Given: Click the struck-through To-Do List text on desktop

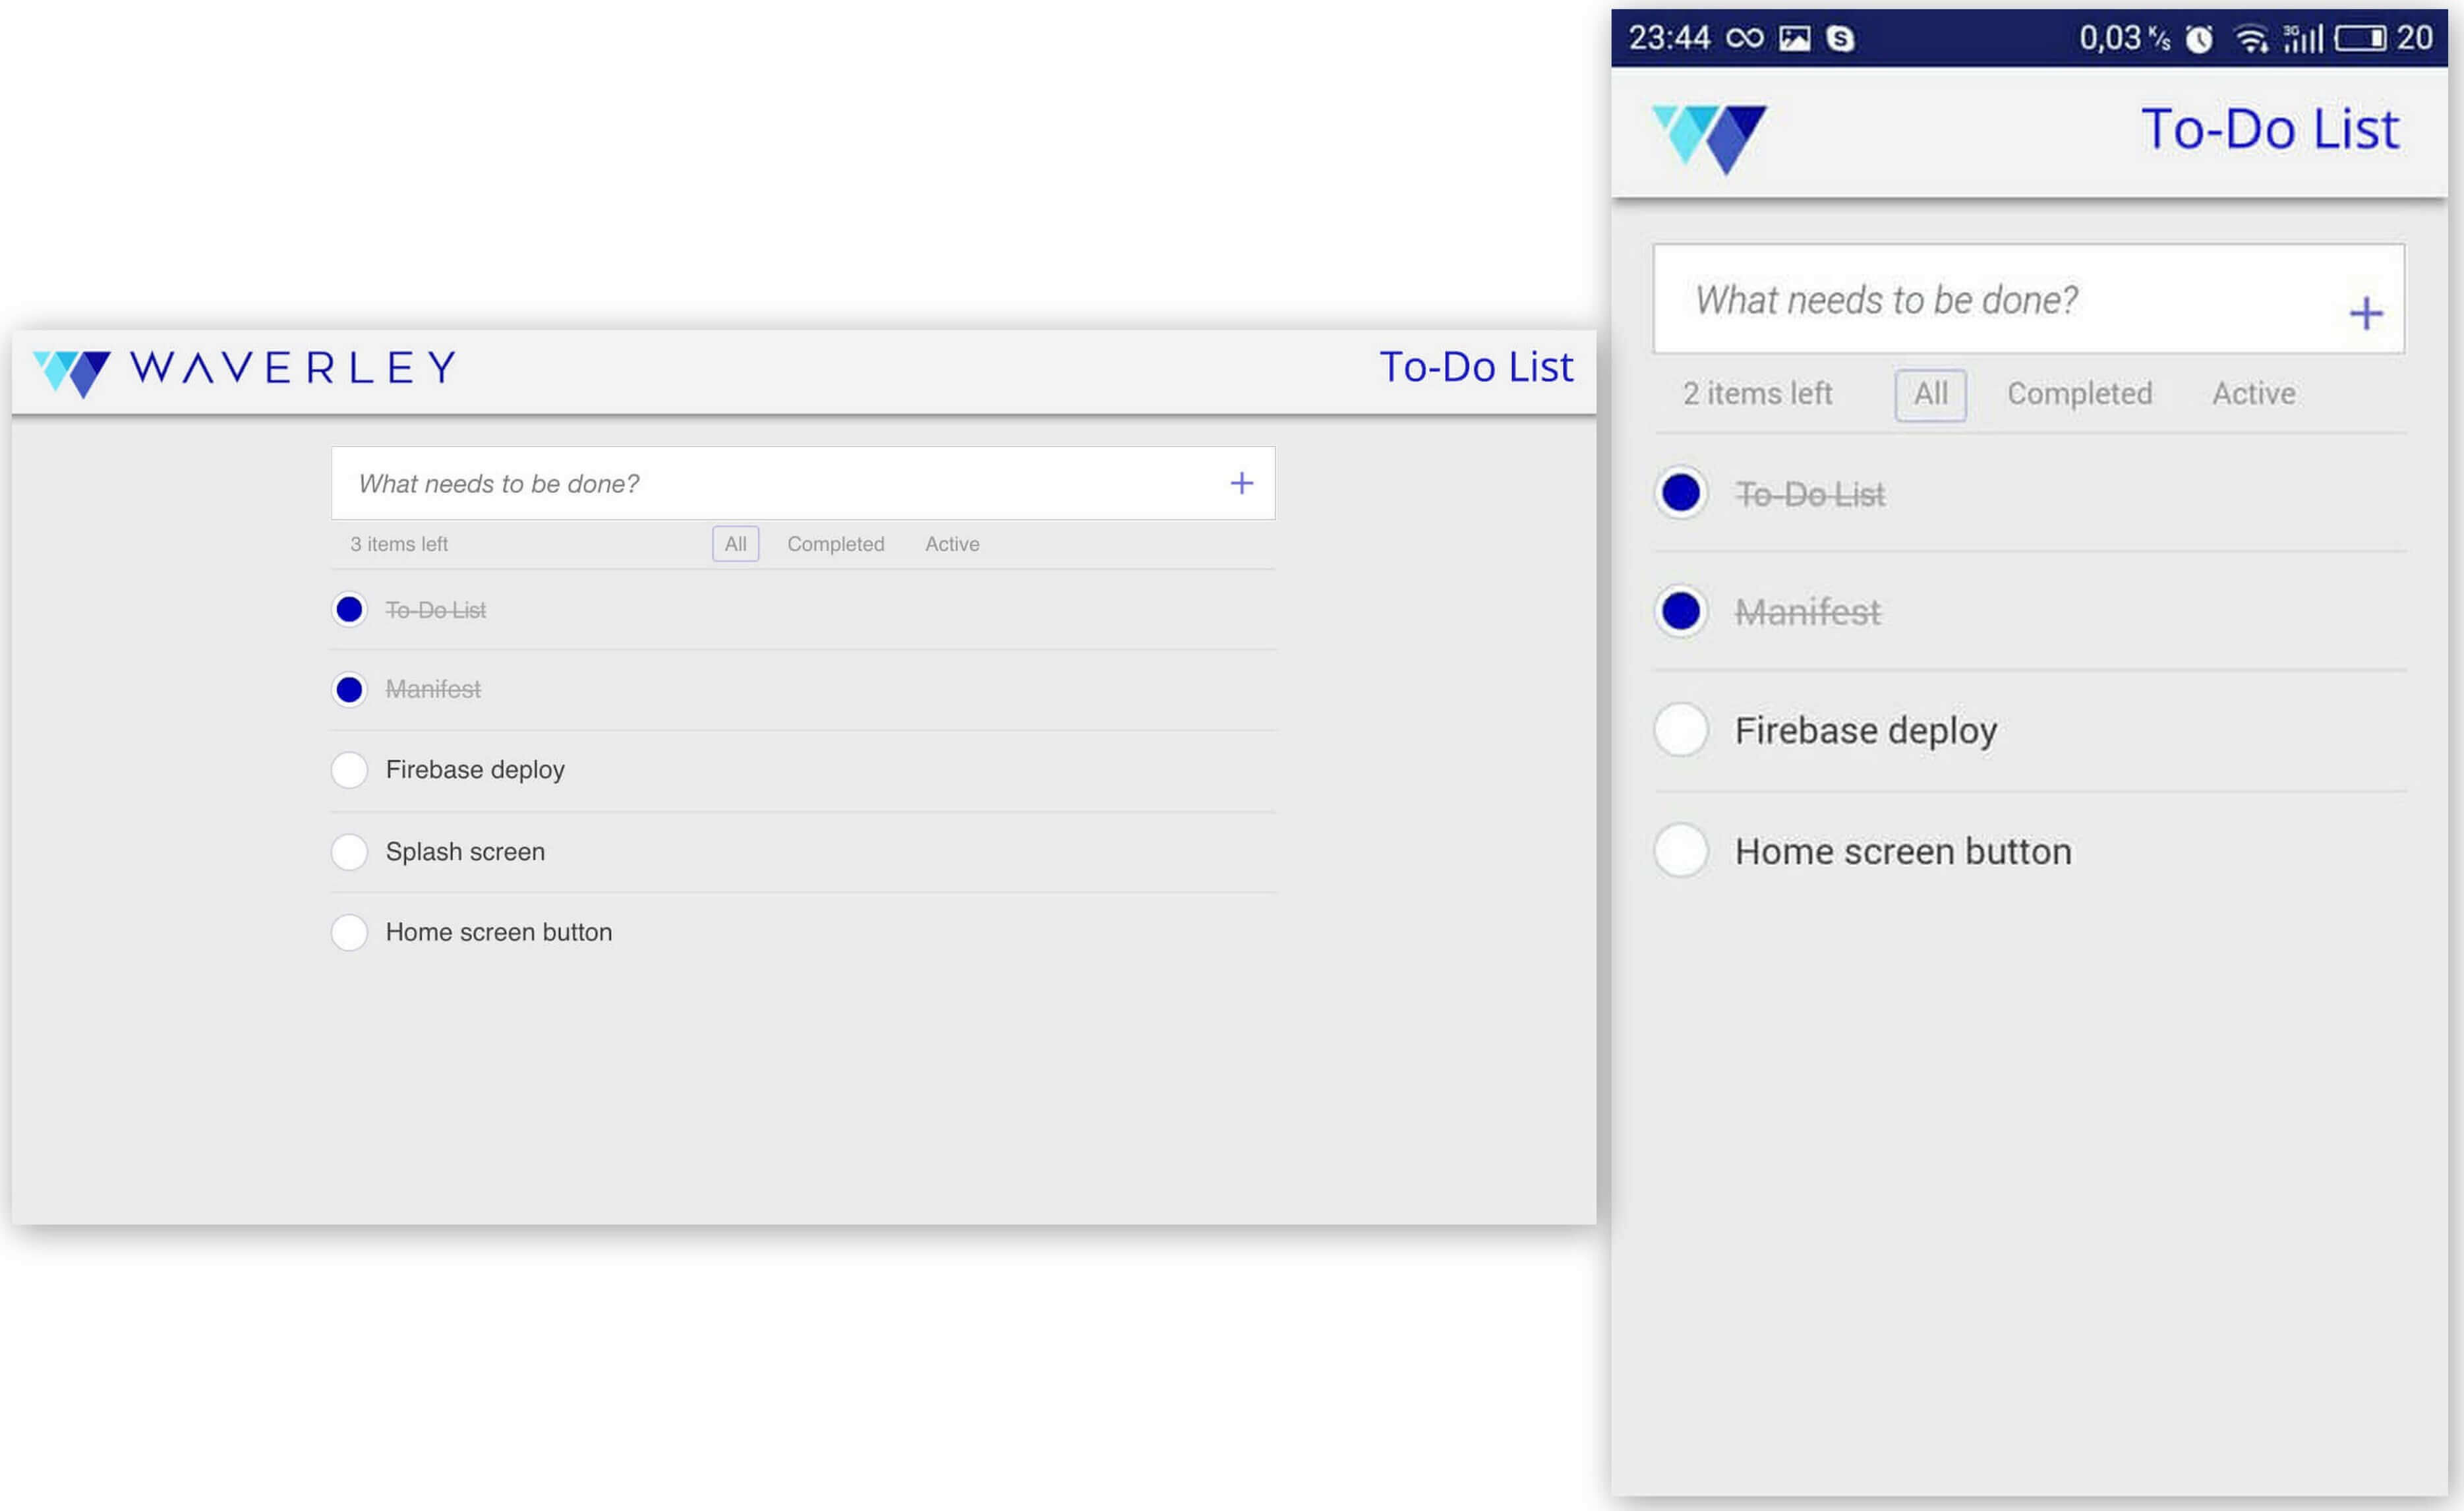Looking at the screenshot, I should tap(436, 610).
